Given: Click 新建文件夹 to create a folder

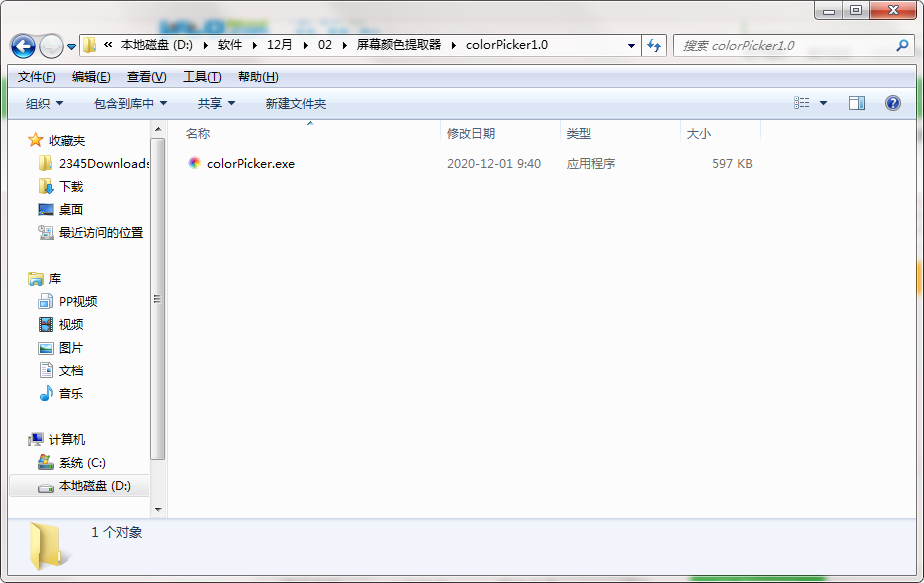Looking at the screenshot, I should click(296, 103).
